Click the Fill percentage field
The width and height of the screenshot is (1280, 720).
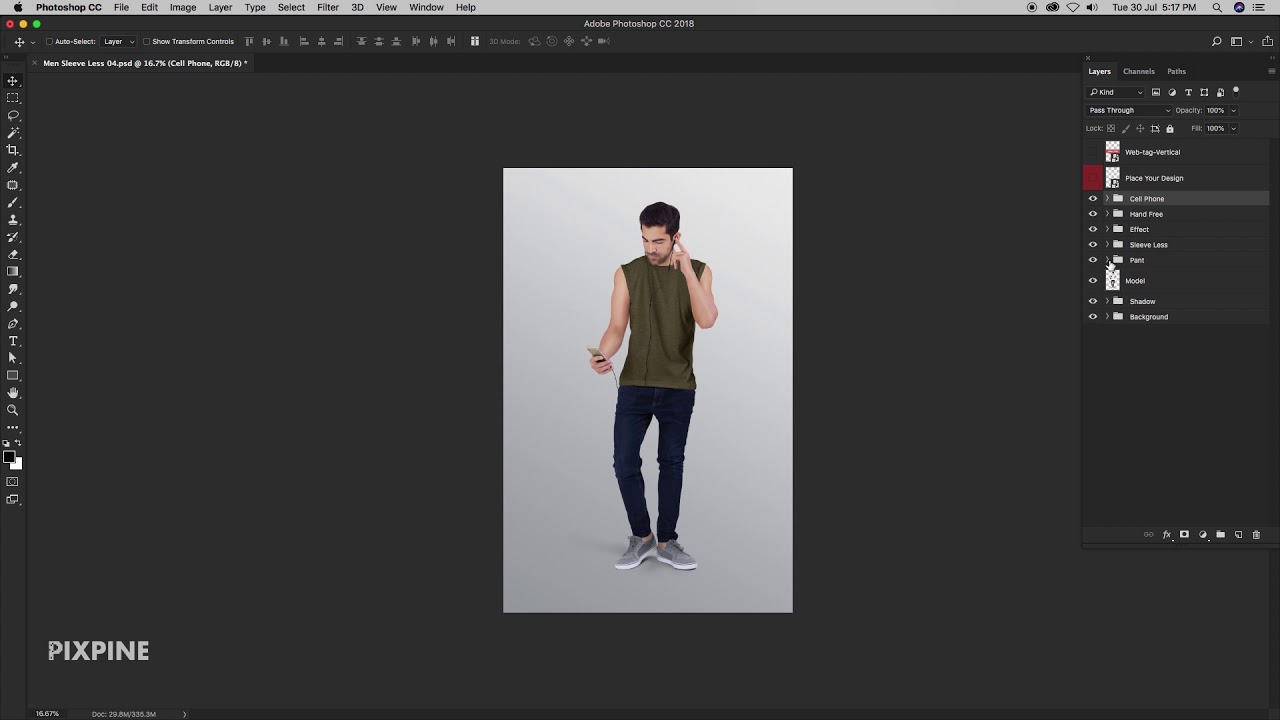click(x=1215, y=128)
